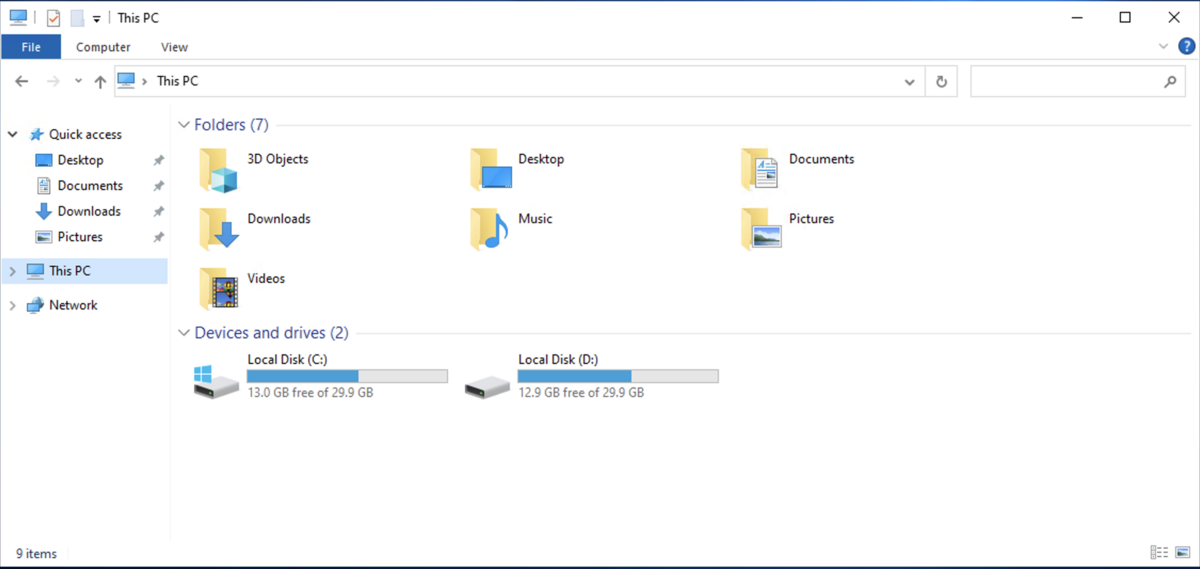Open the Videos folder icon
The height and width of the screenshot is (569, 1200).
219,289
